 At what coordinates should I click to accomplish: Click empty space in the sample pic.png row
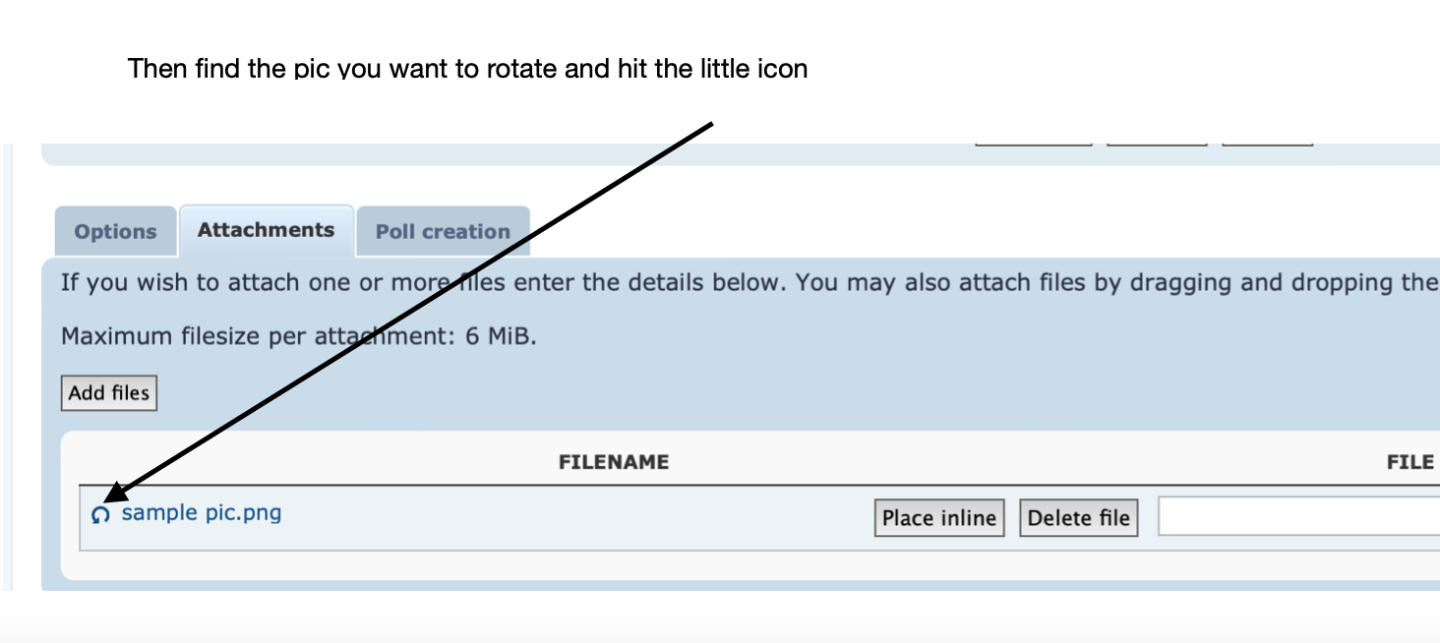click(x=570, y=518)
